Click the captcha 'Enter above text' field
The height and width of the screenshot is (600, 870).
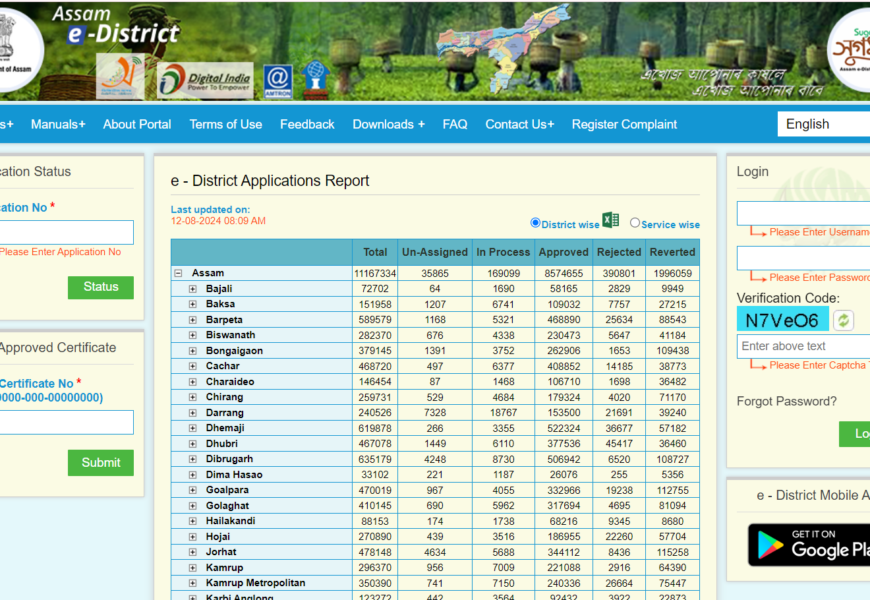point(805,346)
